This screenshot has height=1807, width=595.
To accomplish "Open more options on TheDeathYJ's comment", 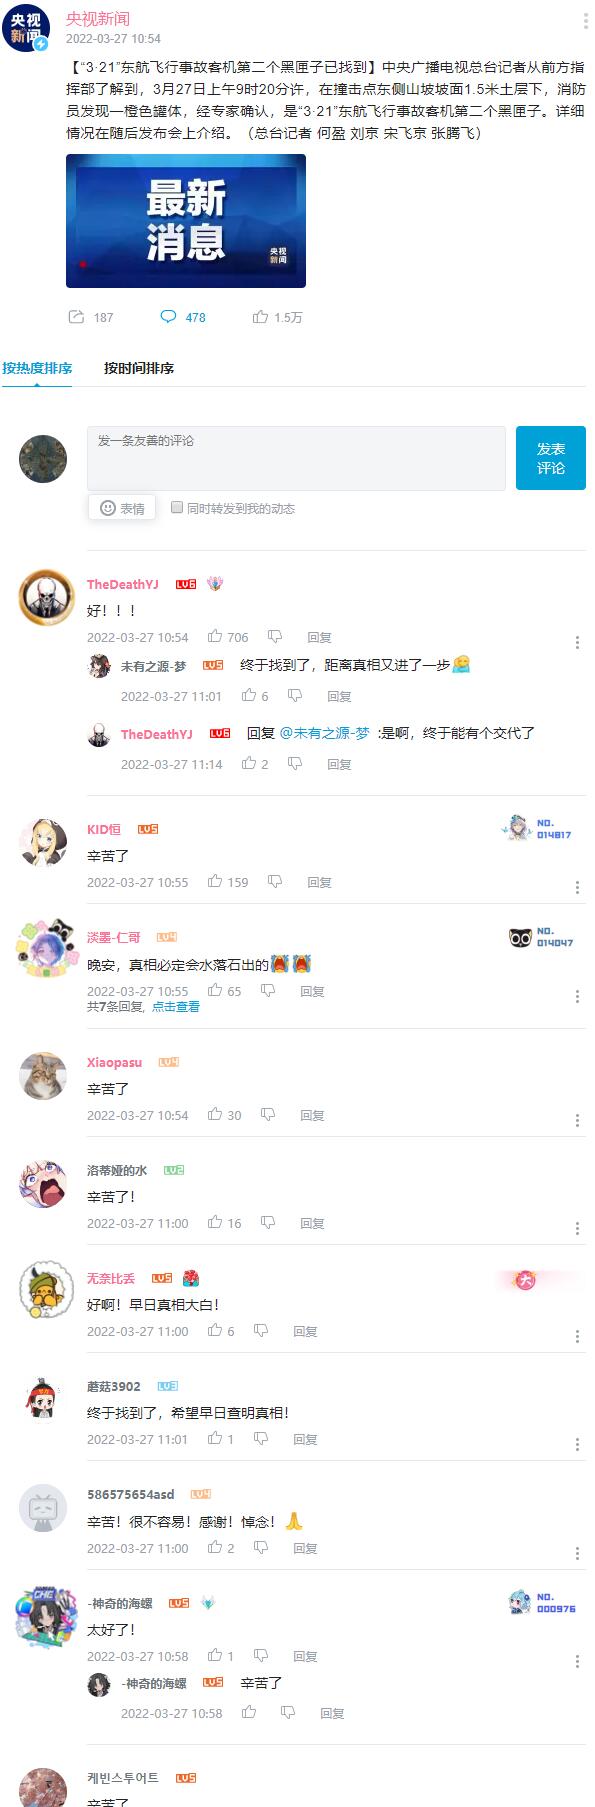I will pyautogui.click(x=577, y=642).
